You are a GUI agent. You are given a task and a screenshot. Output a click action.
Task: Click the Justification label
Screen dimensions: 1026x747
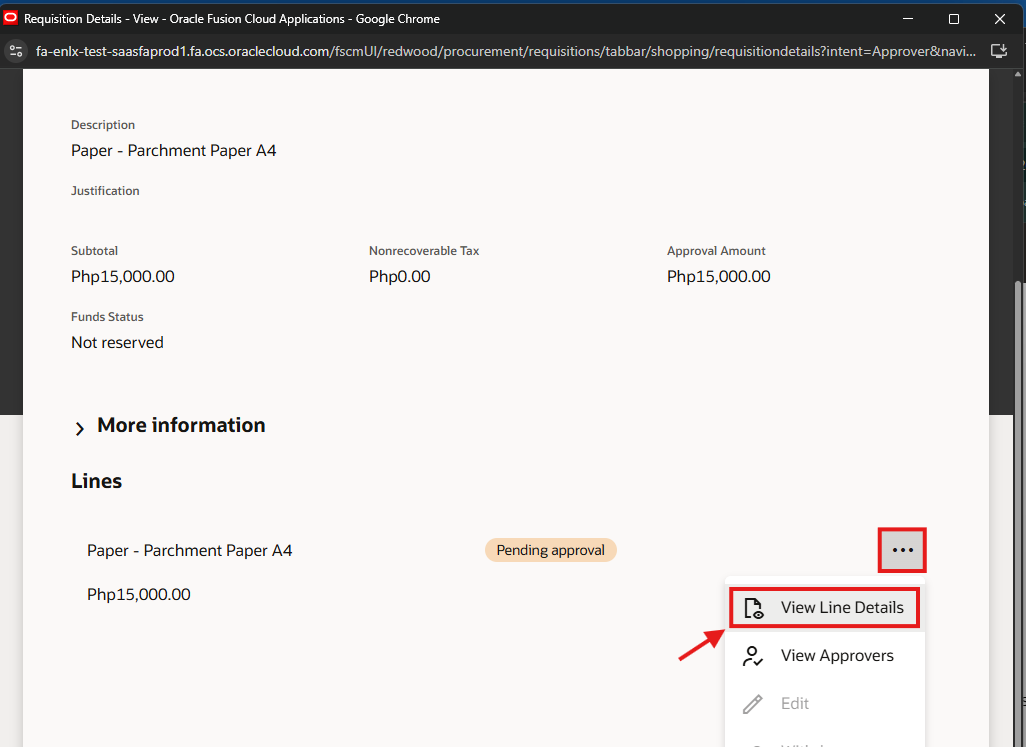(x=105, y=191)
